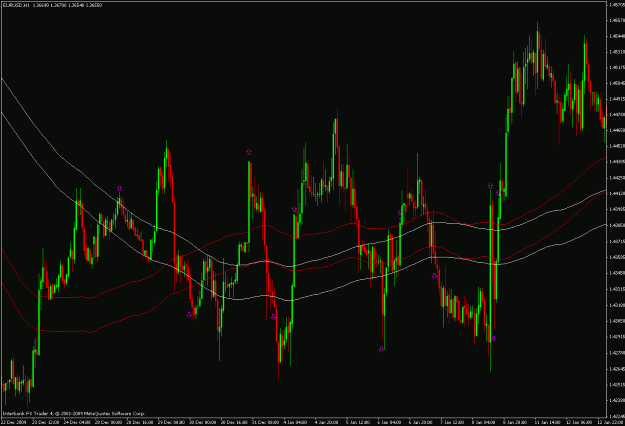
Task: Click the 22 Dec 2009 time axis label
Action: 14,422
